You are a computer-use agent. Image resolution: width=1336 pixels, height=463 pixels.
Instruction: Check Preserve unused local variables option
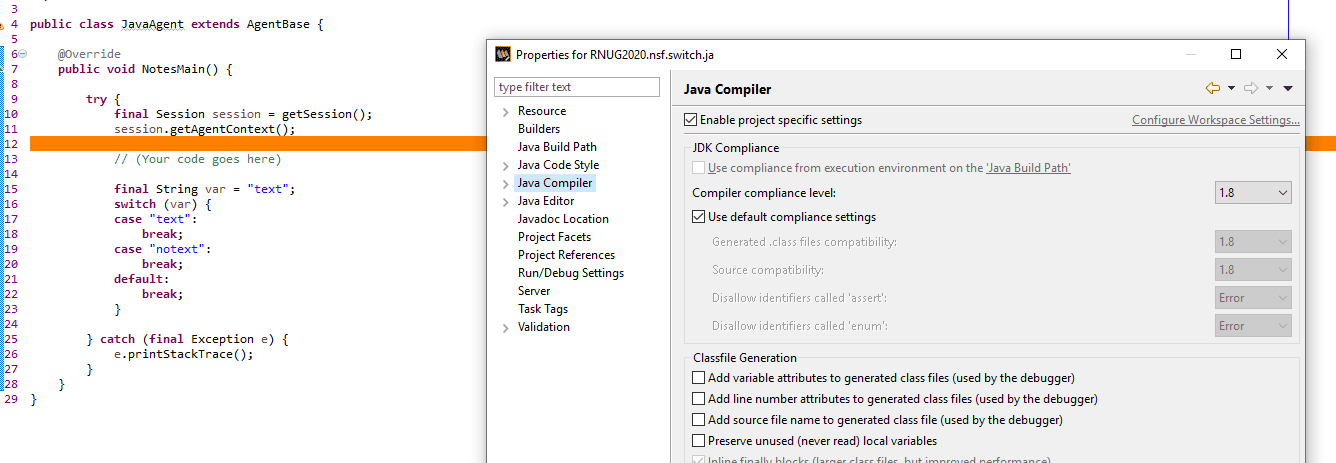click(x=699, y=441)
